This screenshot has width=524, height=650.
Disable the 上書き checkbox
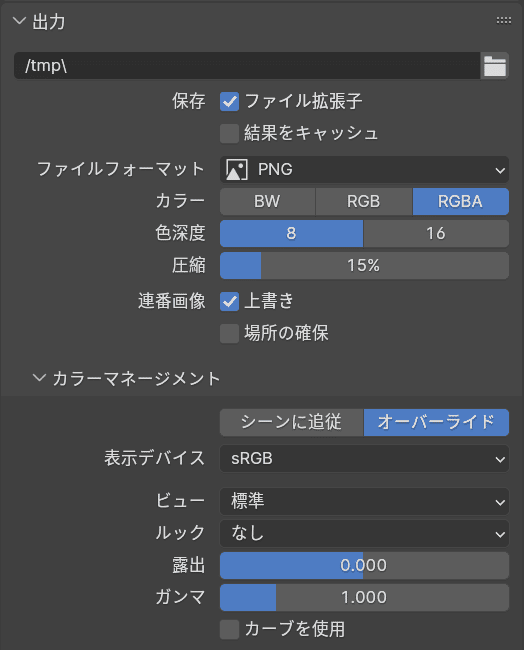coord(229,301)
